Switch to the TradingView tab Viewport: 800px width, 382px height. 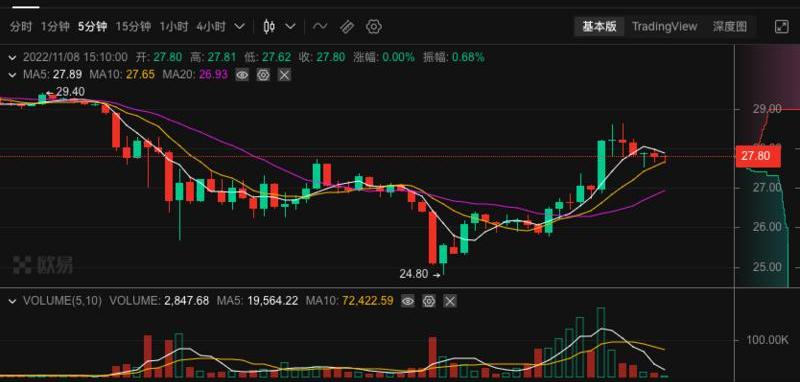(664, 27)
